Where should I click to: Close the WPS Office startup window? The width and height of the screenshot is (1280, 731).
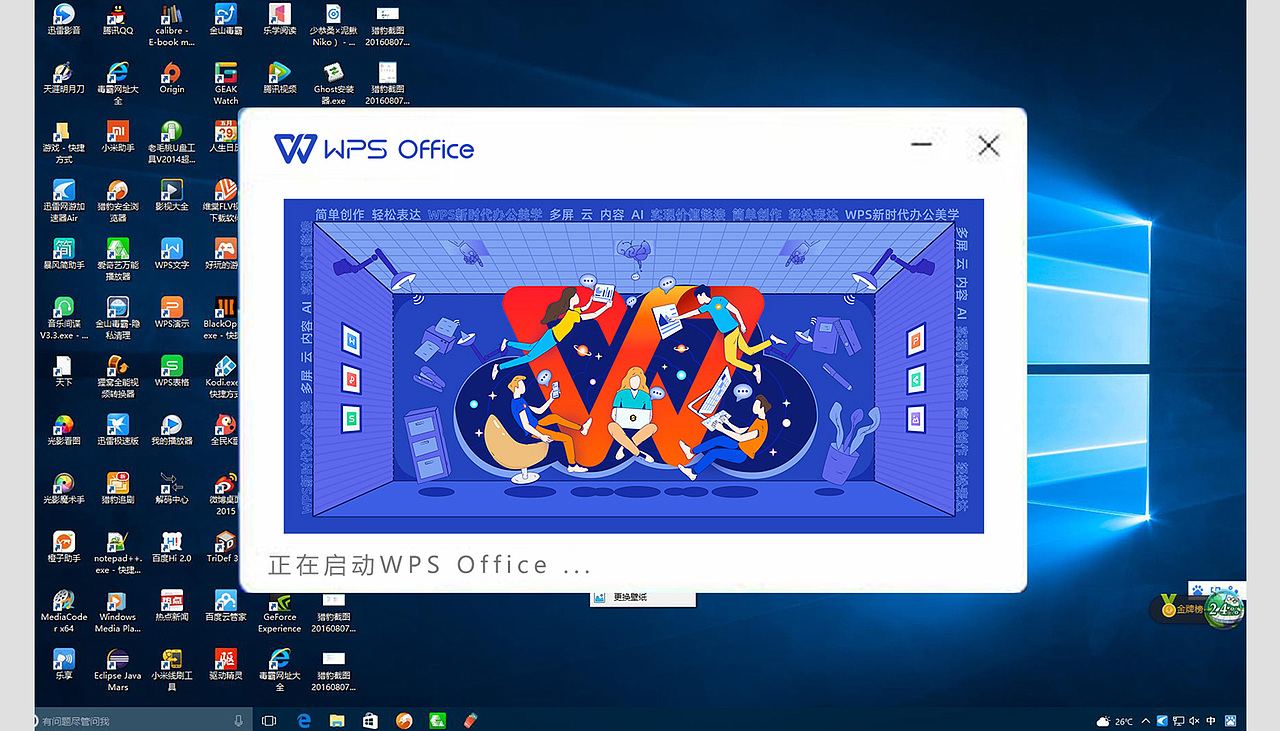[x=989, y=145]
